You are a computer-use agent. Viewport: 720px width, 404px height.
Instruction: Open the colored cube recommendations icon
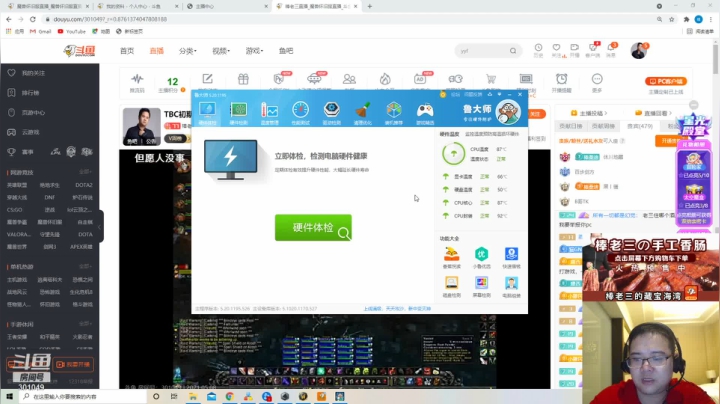coord(394,113)
